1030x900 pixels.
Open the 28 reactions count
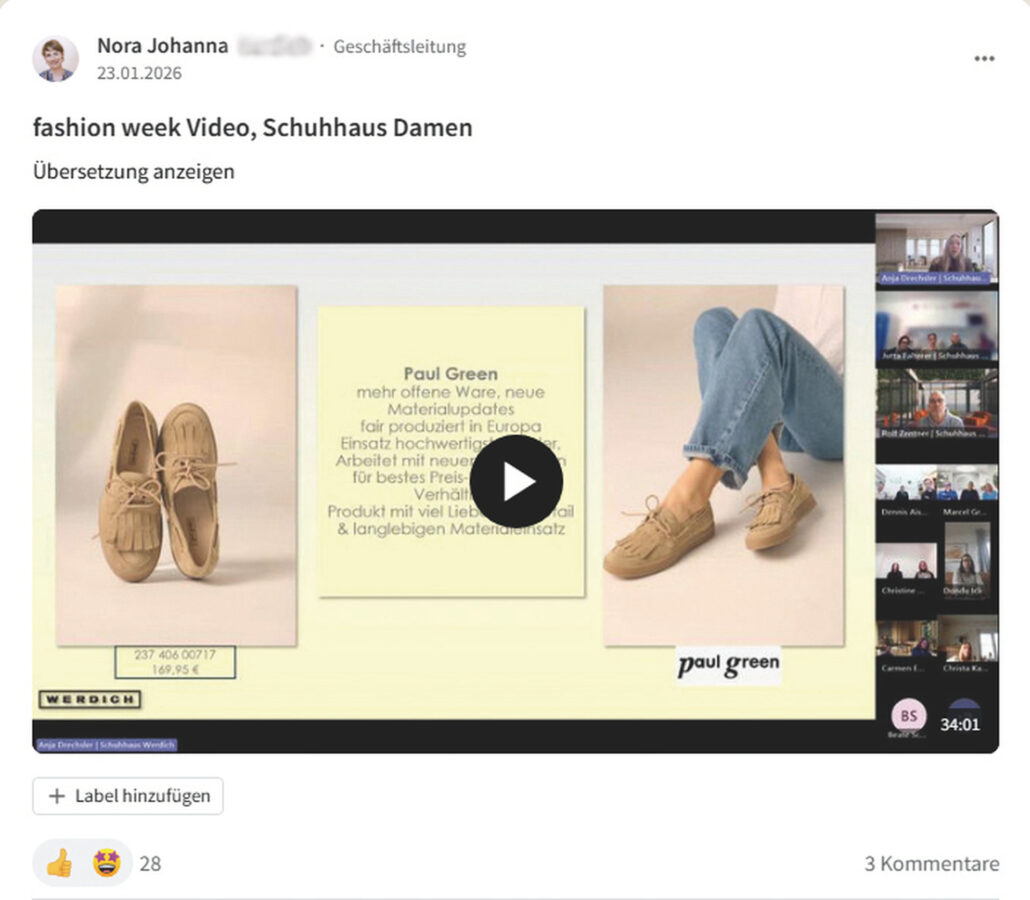pyautogui.click(x=150, y=863)
